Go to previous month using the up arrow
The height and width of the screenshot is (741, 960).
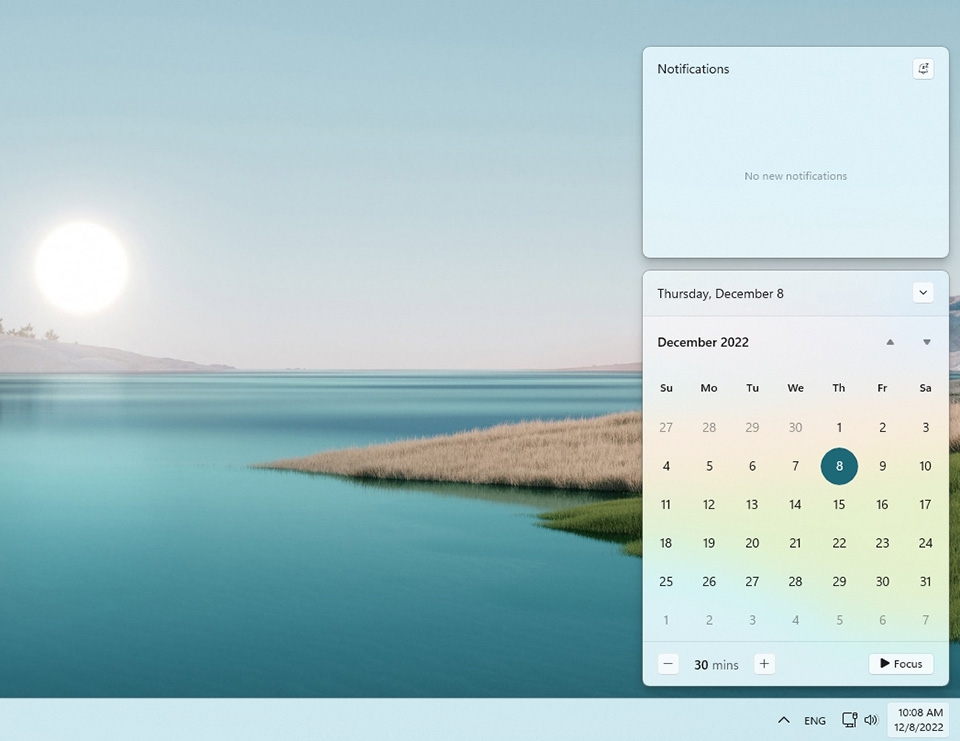889,342
